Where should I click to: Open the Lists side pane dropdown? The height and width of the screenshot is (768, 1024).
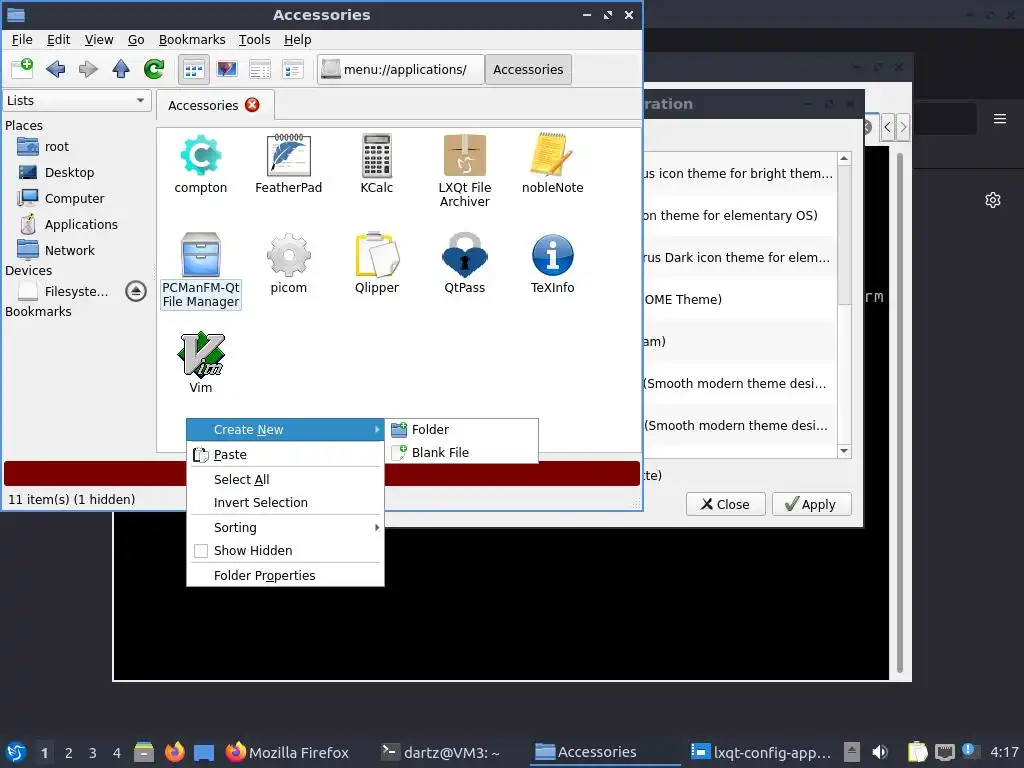77,101
